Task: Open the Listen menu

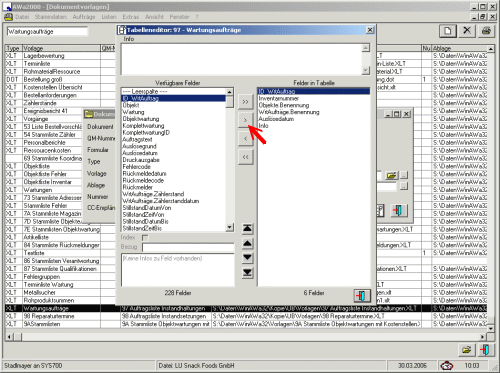Action: [109, 17]
